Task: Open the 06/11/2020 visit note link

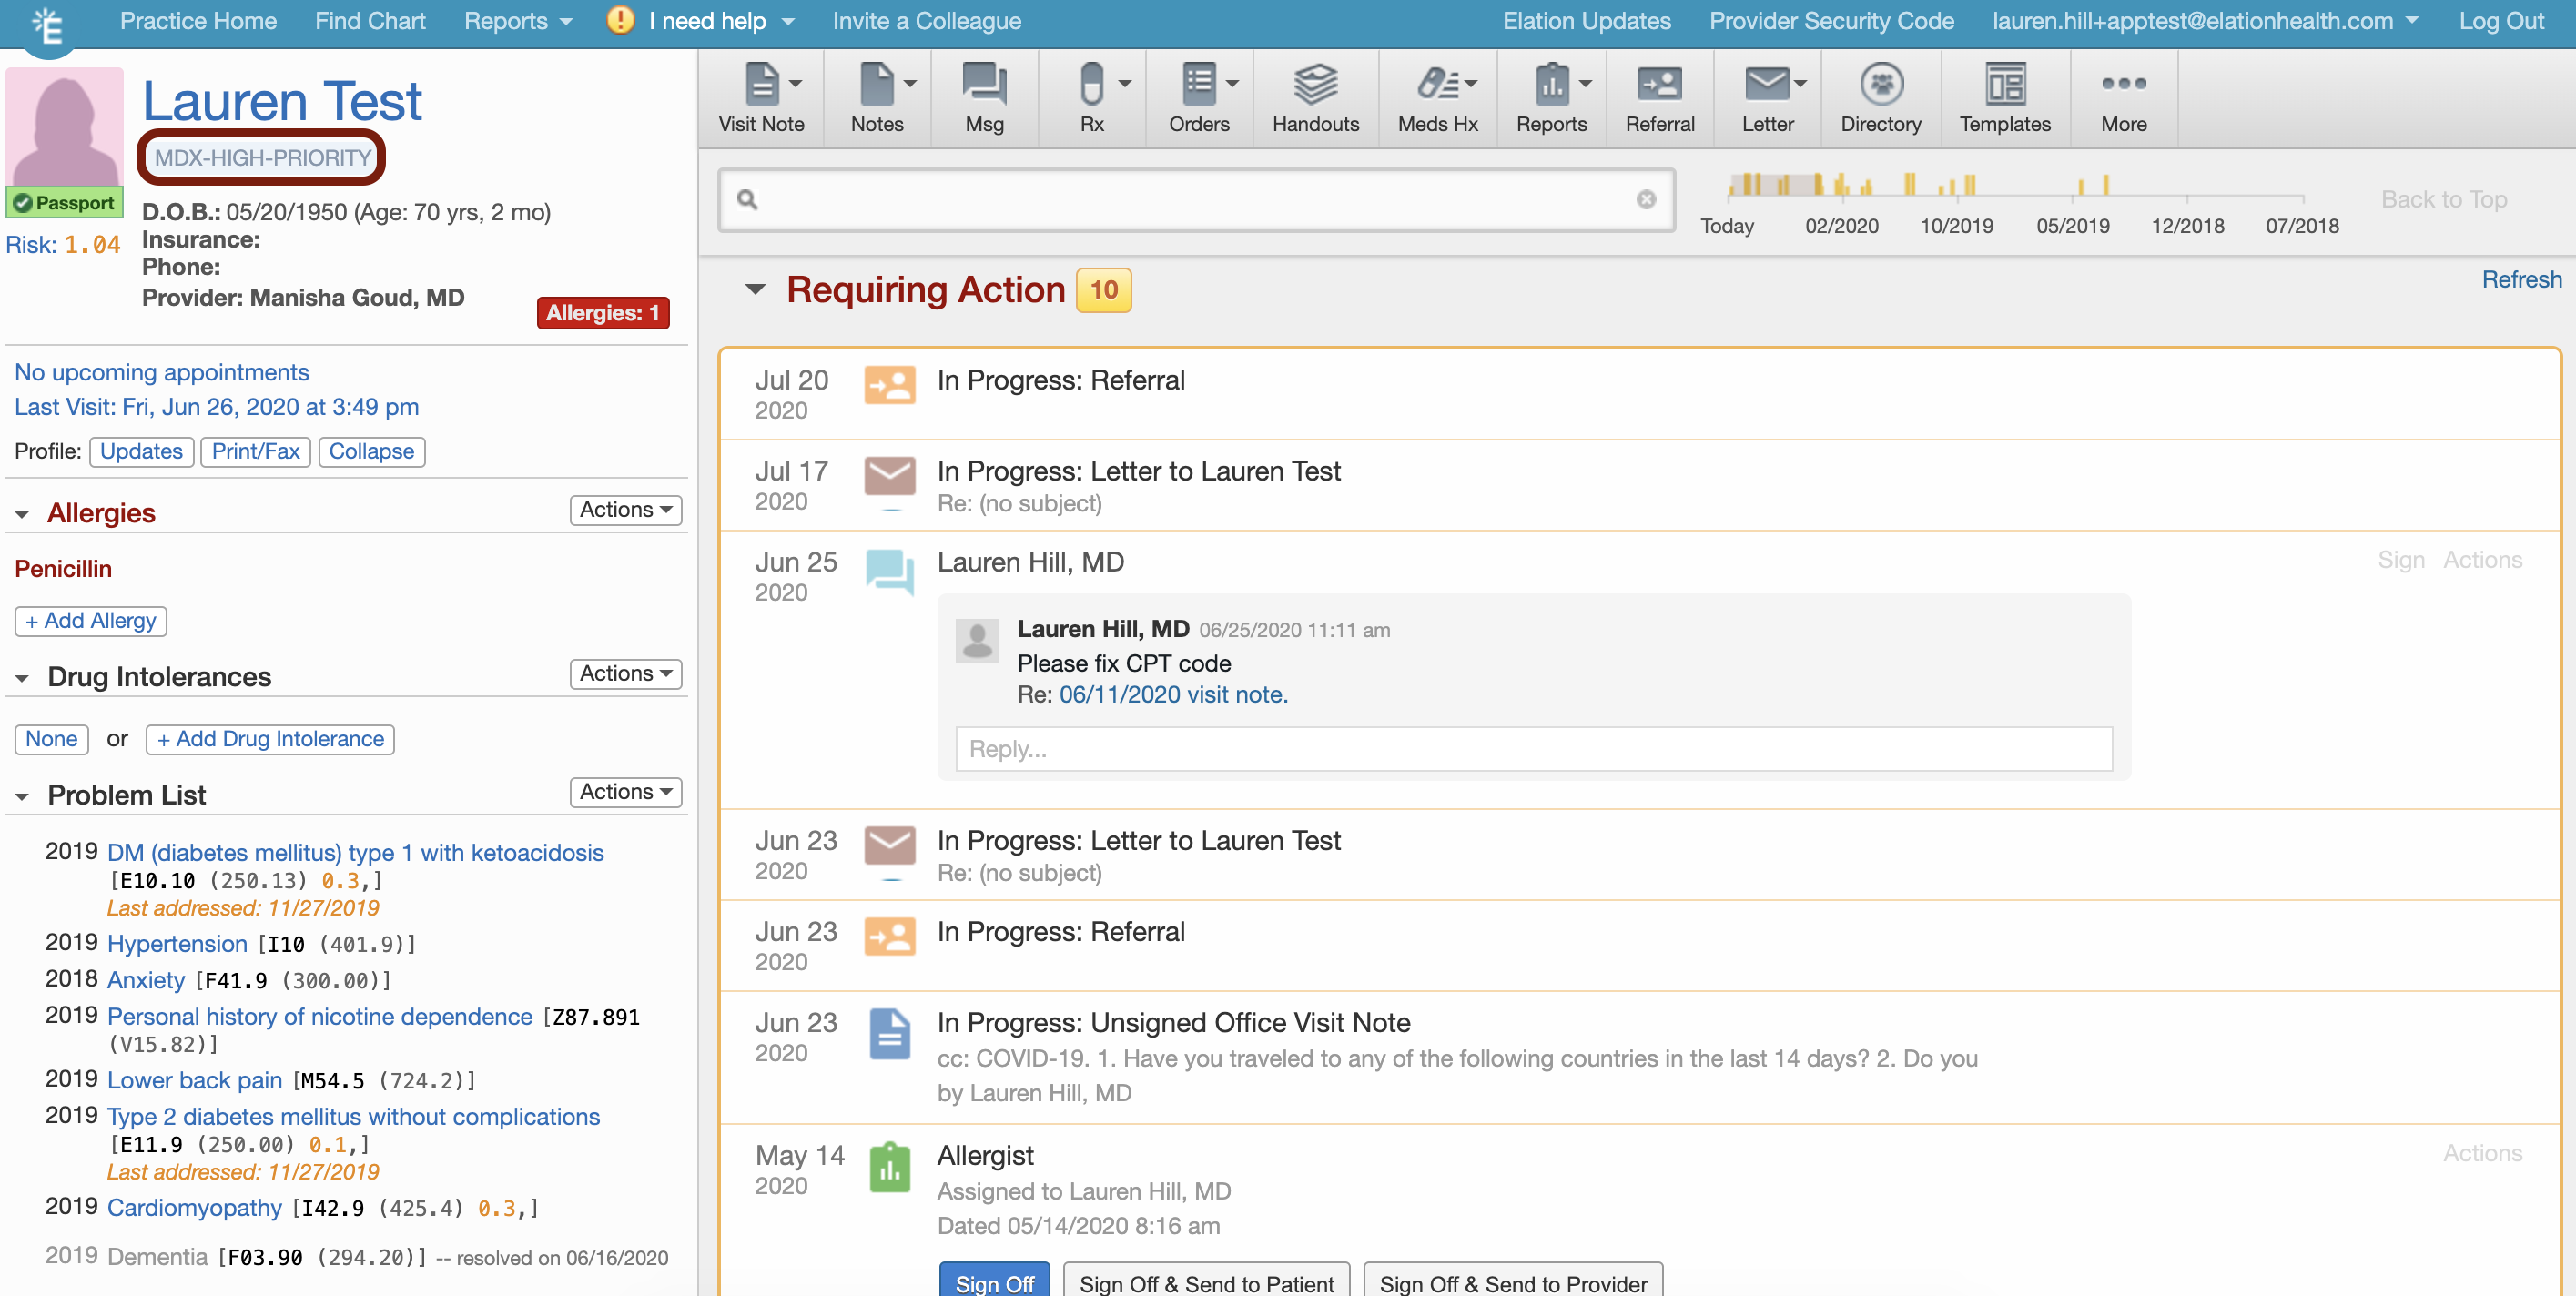Action: [1172, 694]
